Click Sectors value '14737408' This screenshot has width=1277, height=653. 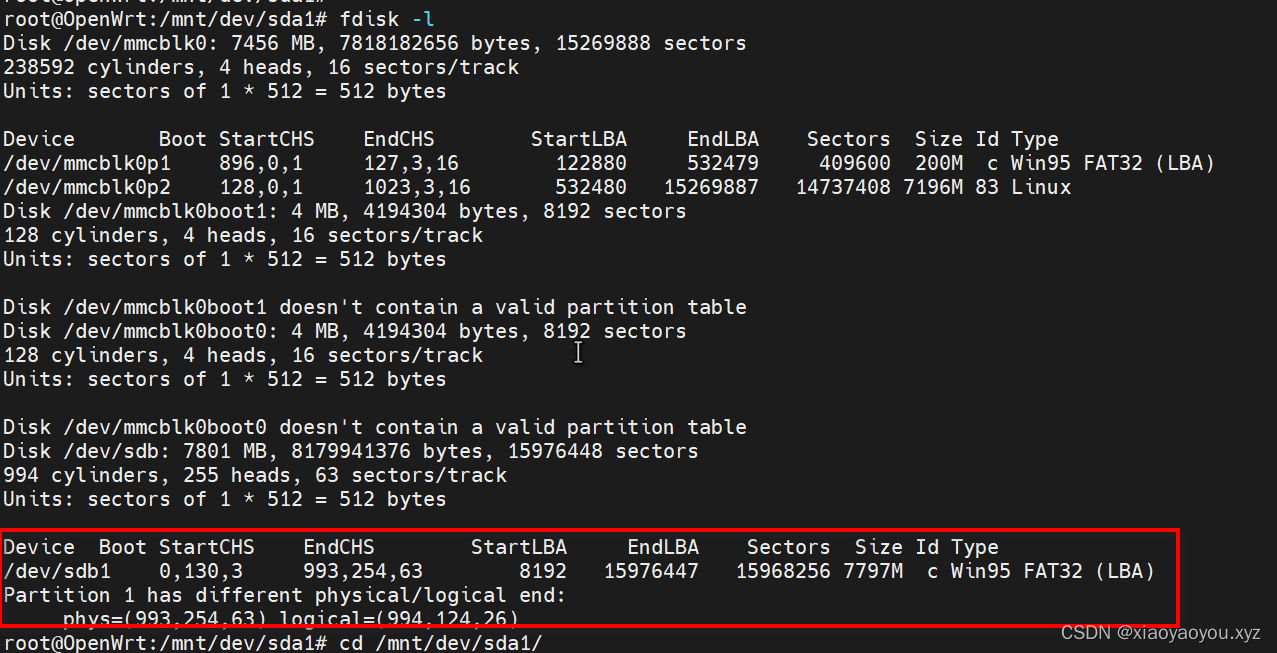843,187
